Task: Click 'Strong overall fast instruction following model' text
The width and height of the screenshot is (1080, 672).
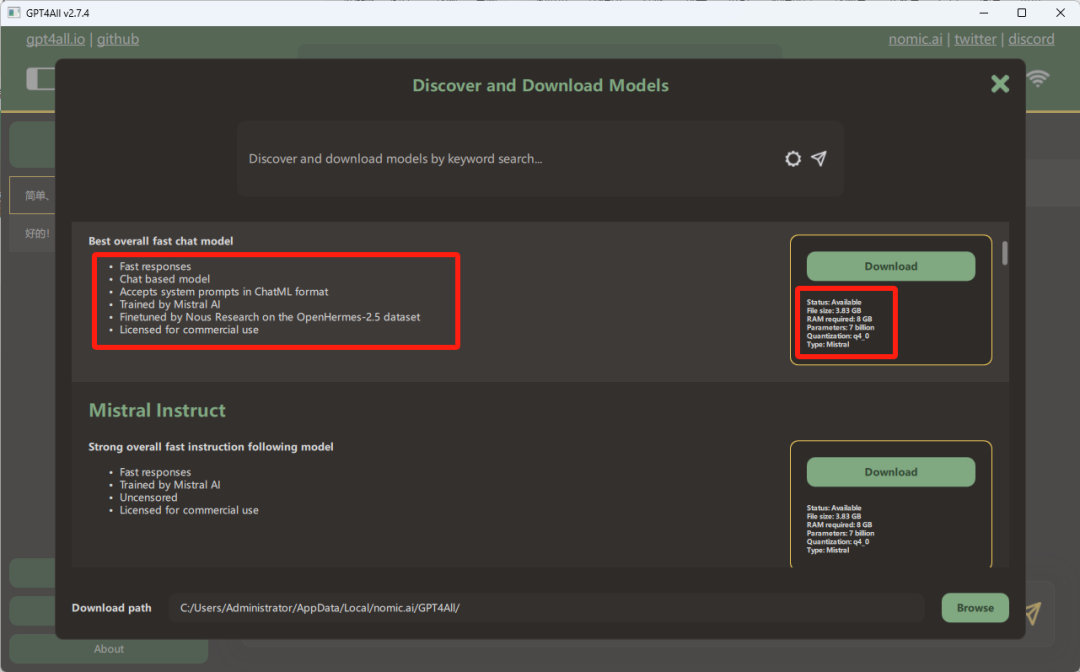Action: 211,447
